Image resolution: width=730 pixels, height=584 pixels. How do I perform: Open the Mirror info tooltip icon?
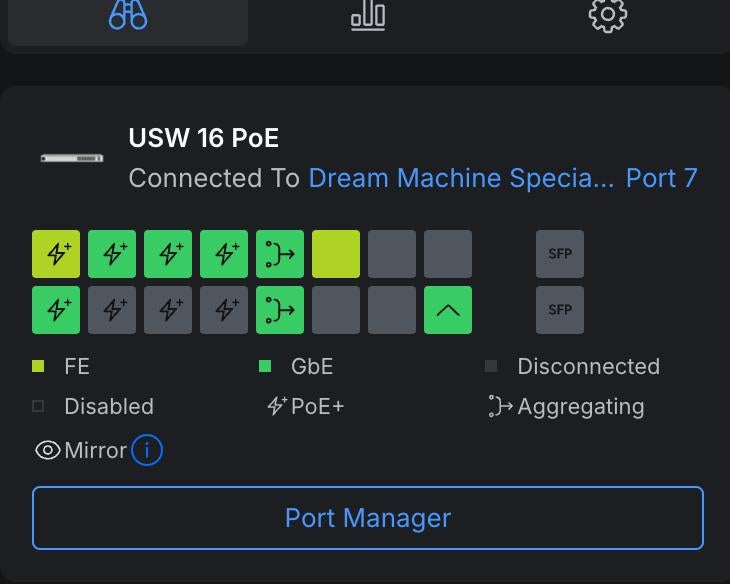click(x=147, y=450)
